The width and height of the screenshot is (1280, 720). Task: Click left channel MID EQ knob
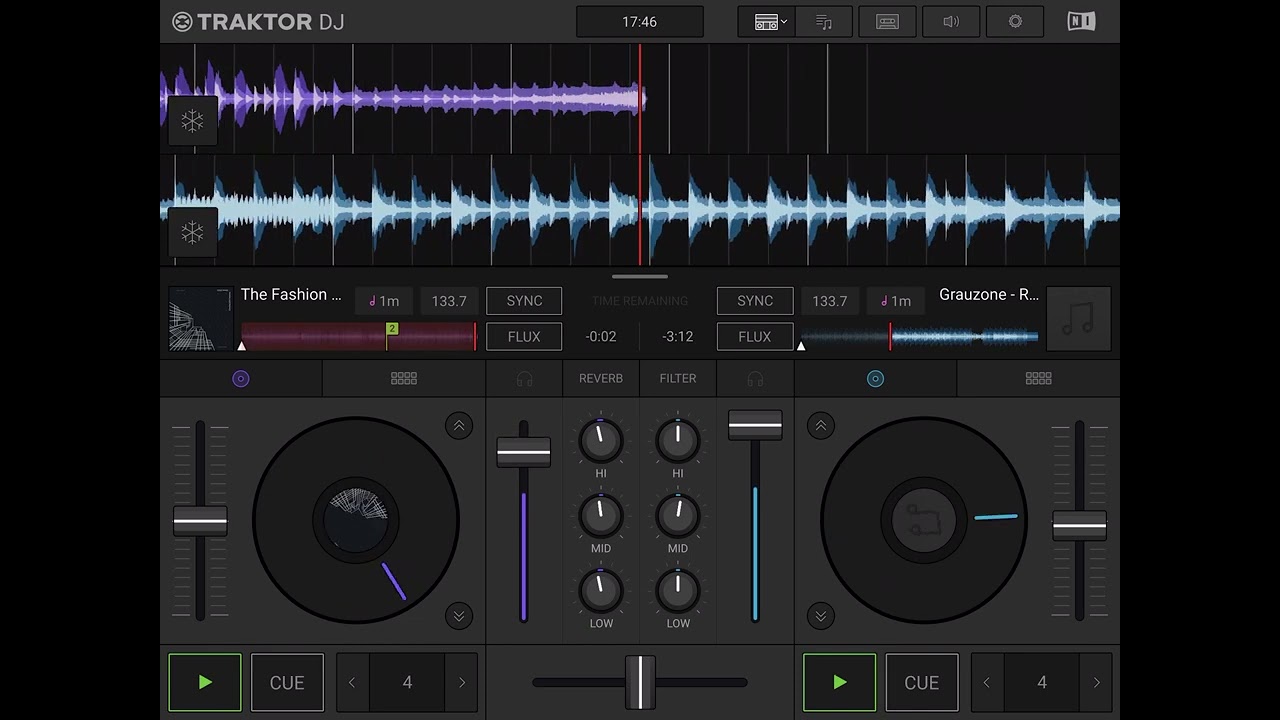click(x=601, y=516)
